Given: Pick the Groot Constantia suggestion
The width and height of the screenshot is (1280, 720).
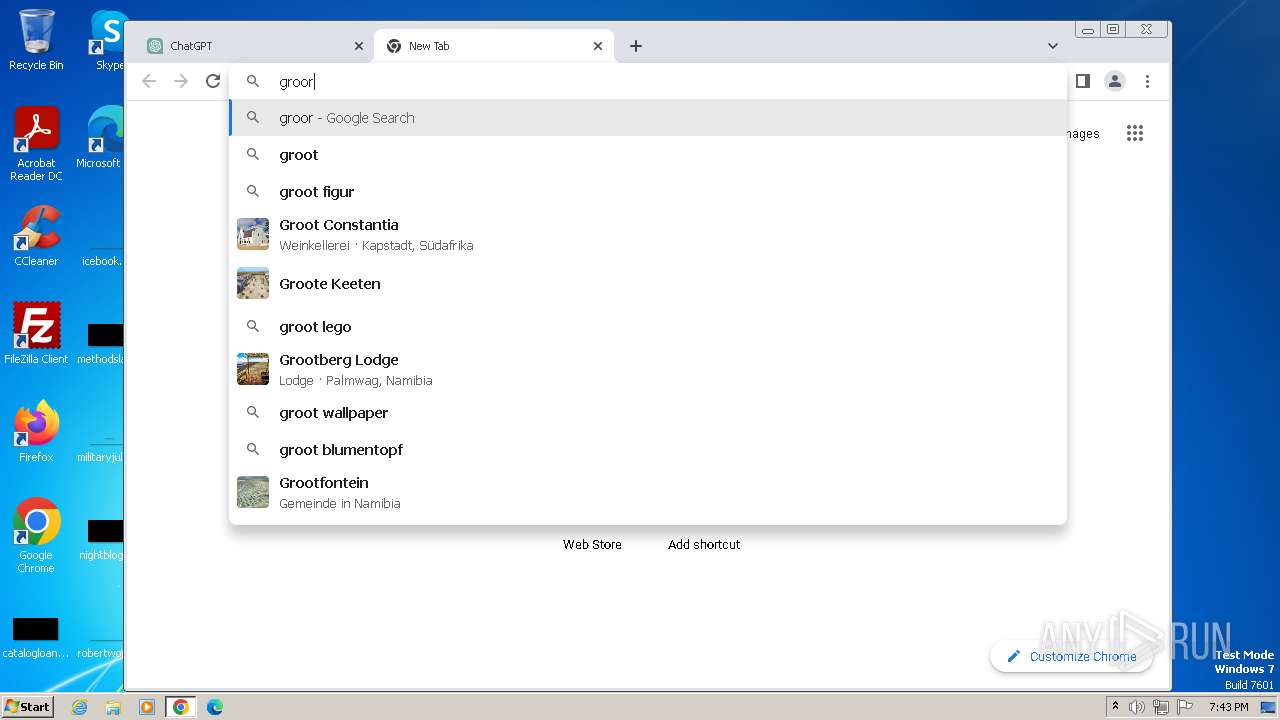Looking at the screenshot, I should pyautogui.click(x=647, y=235).
